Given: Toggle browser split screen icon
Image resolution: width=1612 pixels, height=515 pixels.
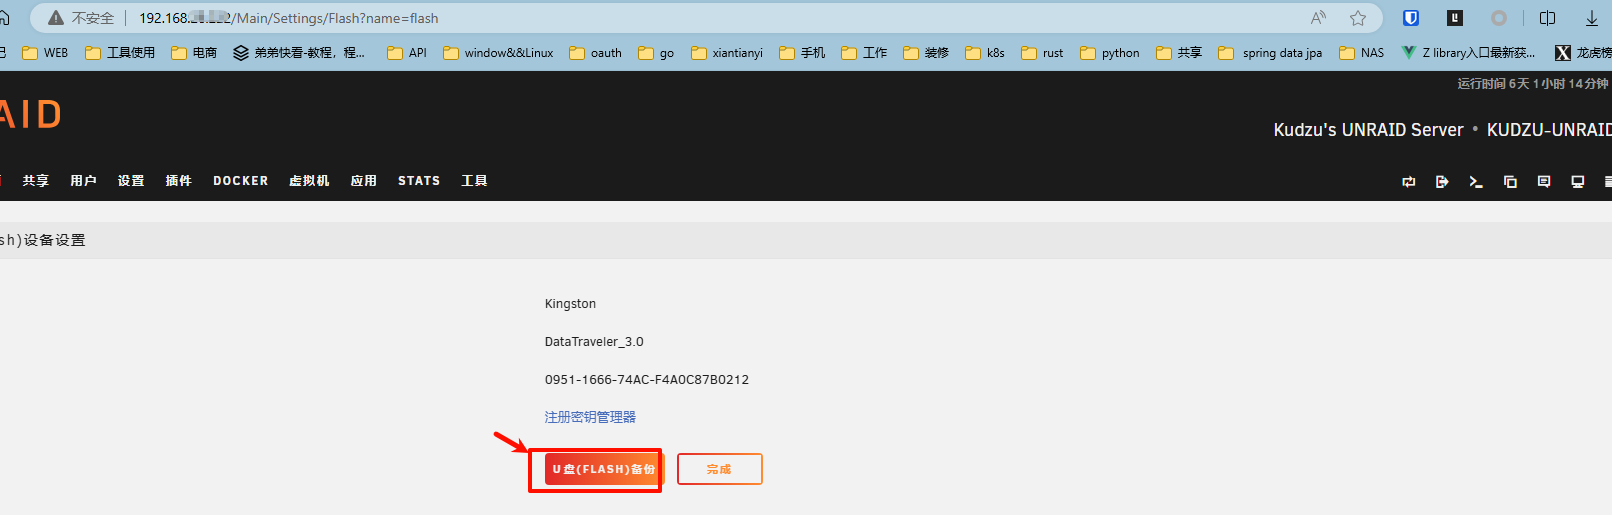Looking at the screenshot, I should click(1547, 18).
